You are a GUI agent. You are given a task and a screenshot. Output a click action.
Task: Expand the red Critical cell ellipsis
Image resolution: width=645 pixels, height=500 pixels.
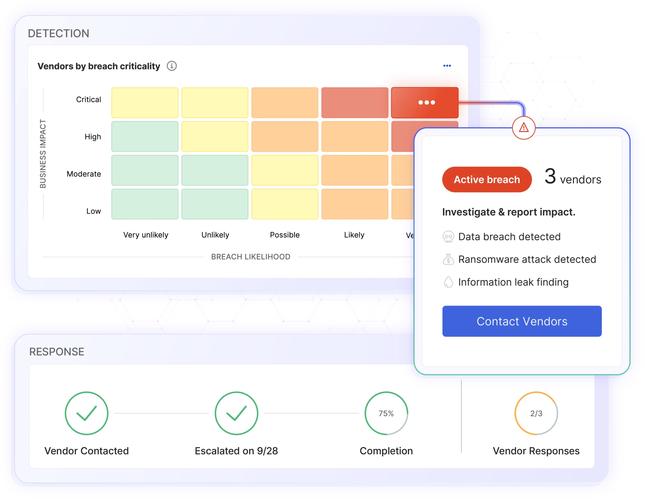pos(426,102)
